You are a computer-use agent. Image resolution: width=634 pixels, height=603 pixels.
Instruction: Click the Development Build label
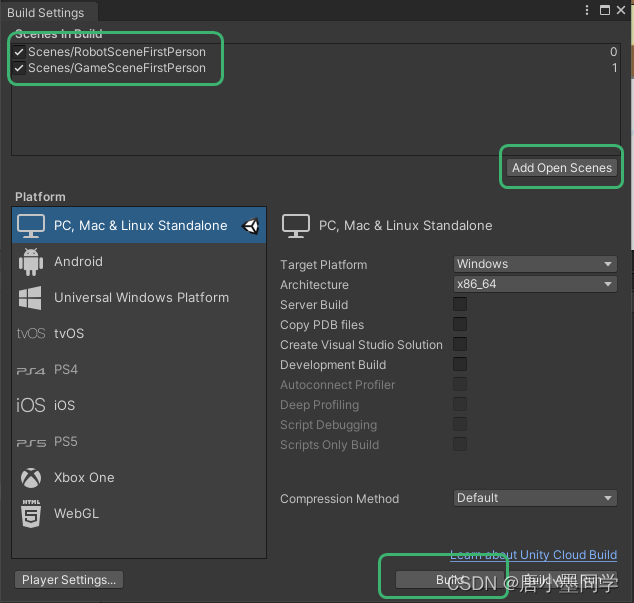[x=333, y=365]
